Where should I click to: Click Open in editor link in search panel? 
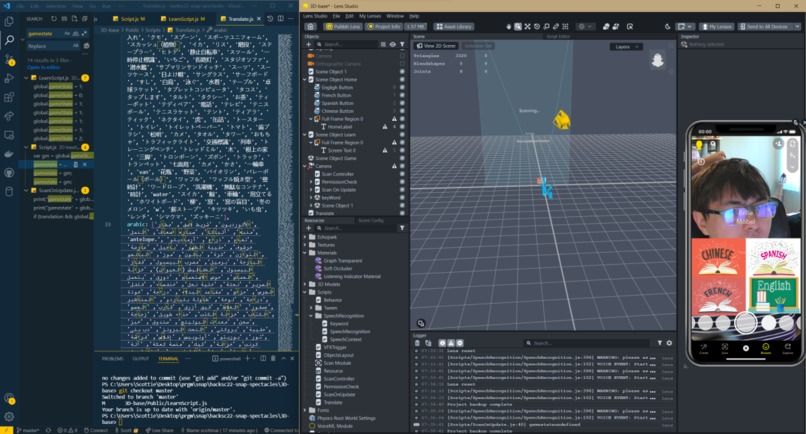click(x=43, y=67)
